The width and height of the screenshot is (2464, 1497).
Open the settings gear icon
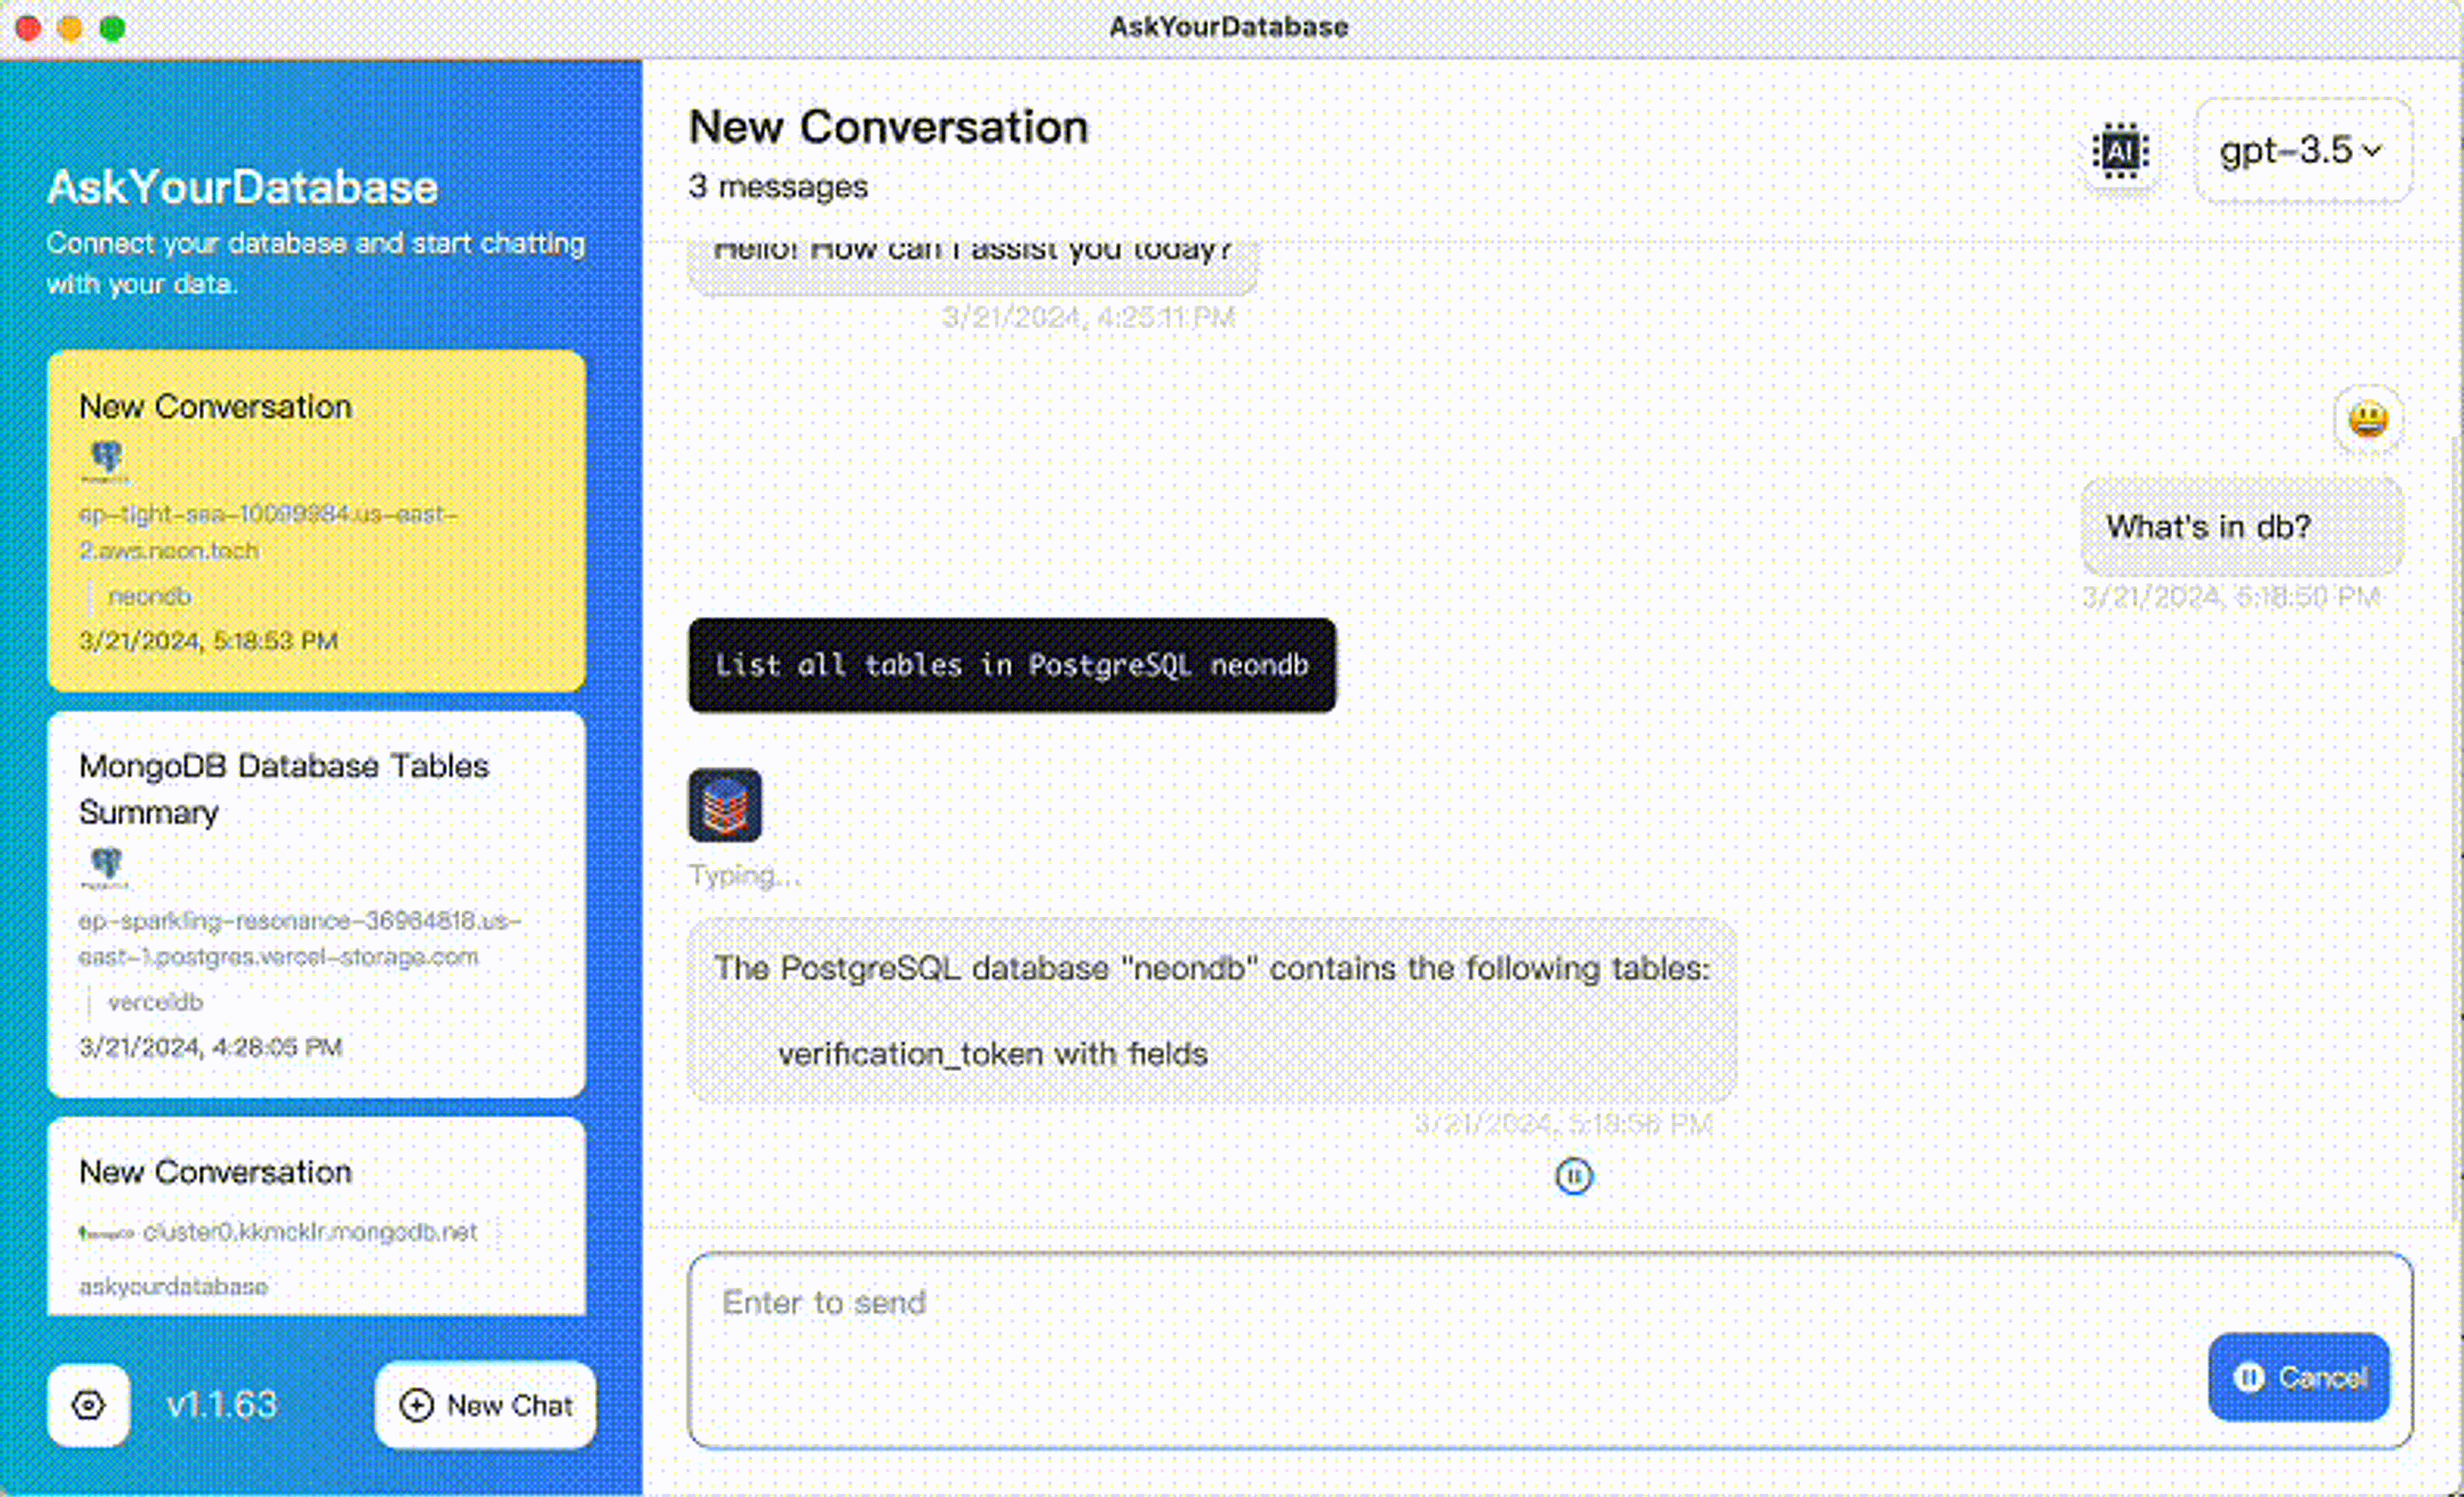(88, 1405)
